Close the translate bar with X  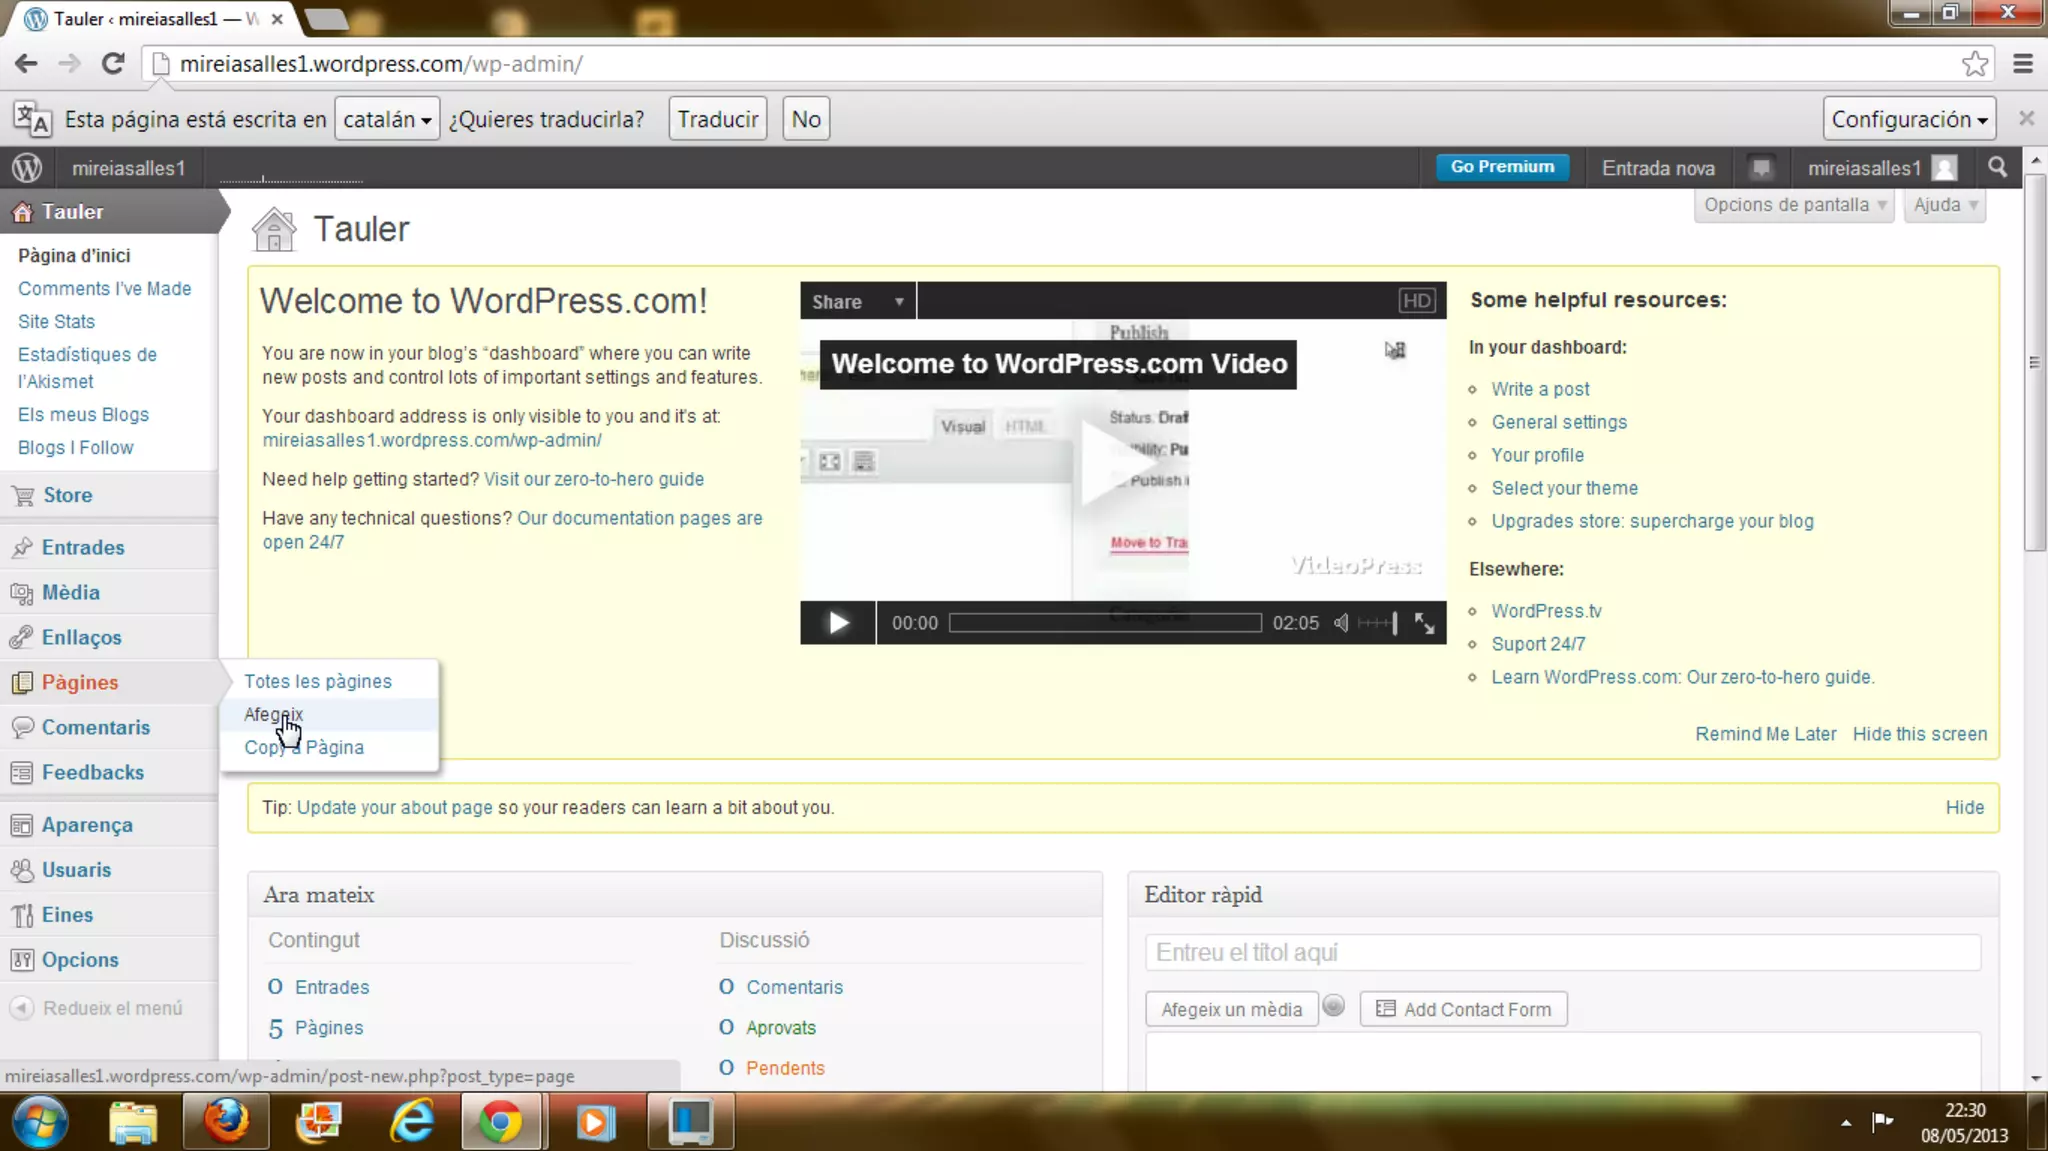pyautogui.click(x=2026, y=119)
